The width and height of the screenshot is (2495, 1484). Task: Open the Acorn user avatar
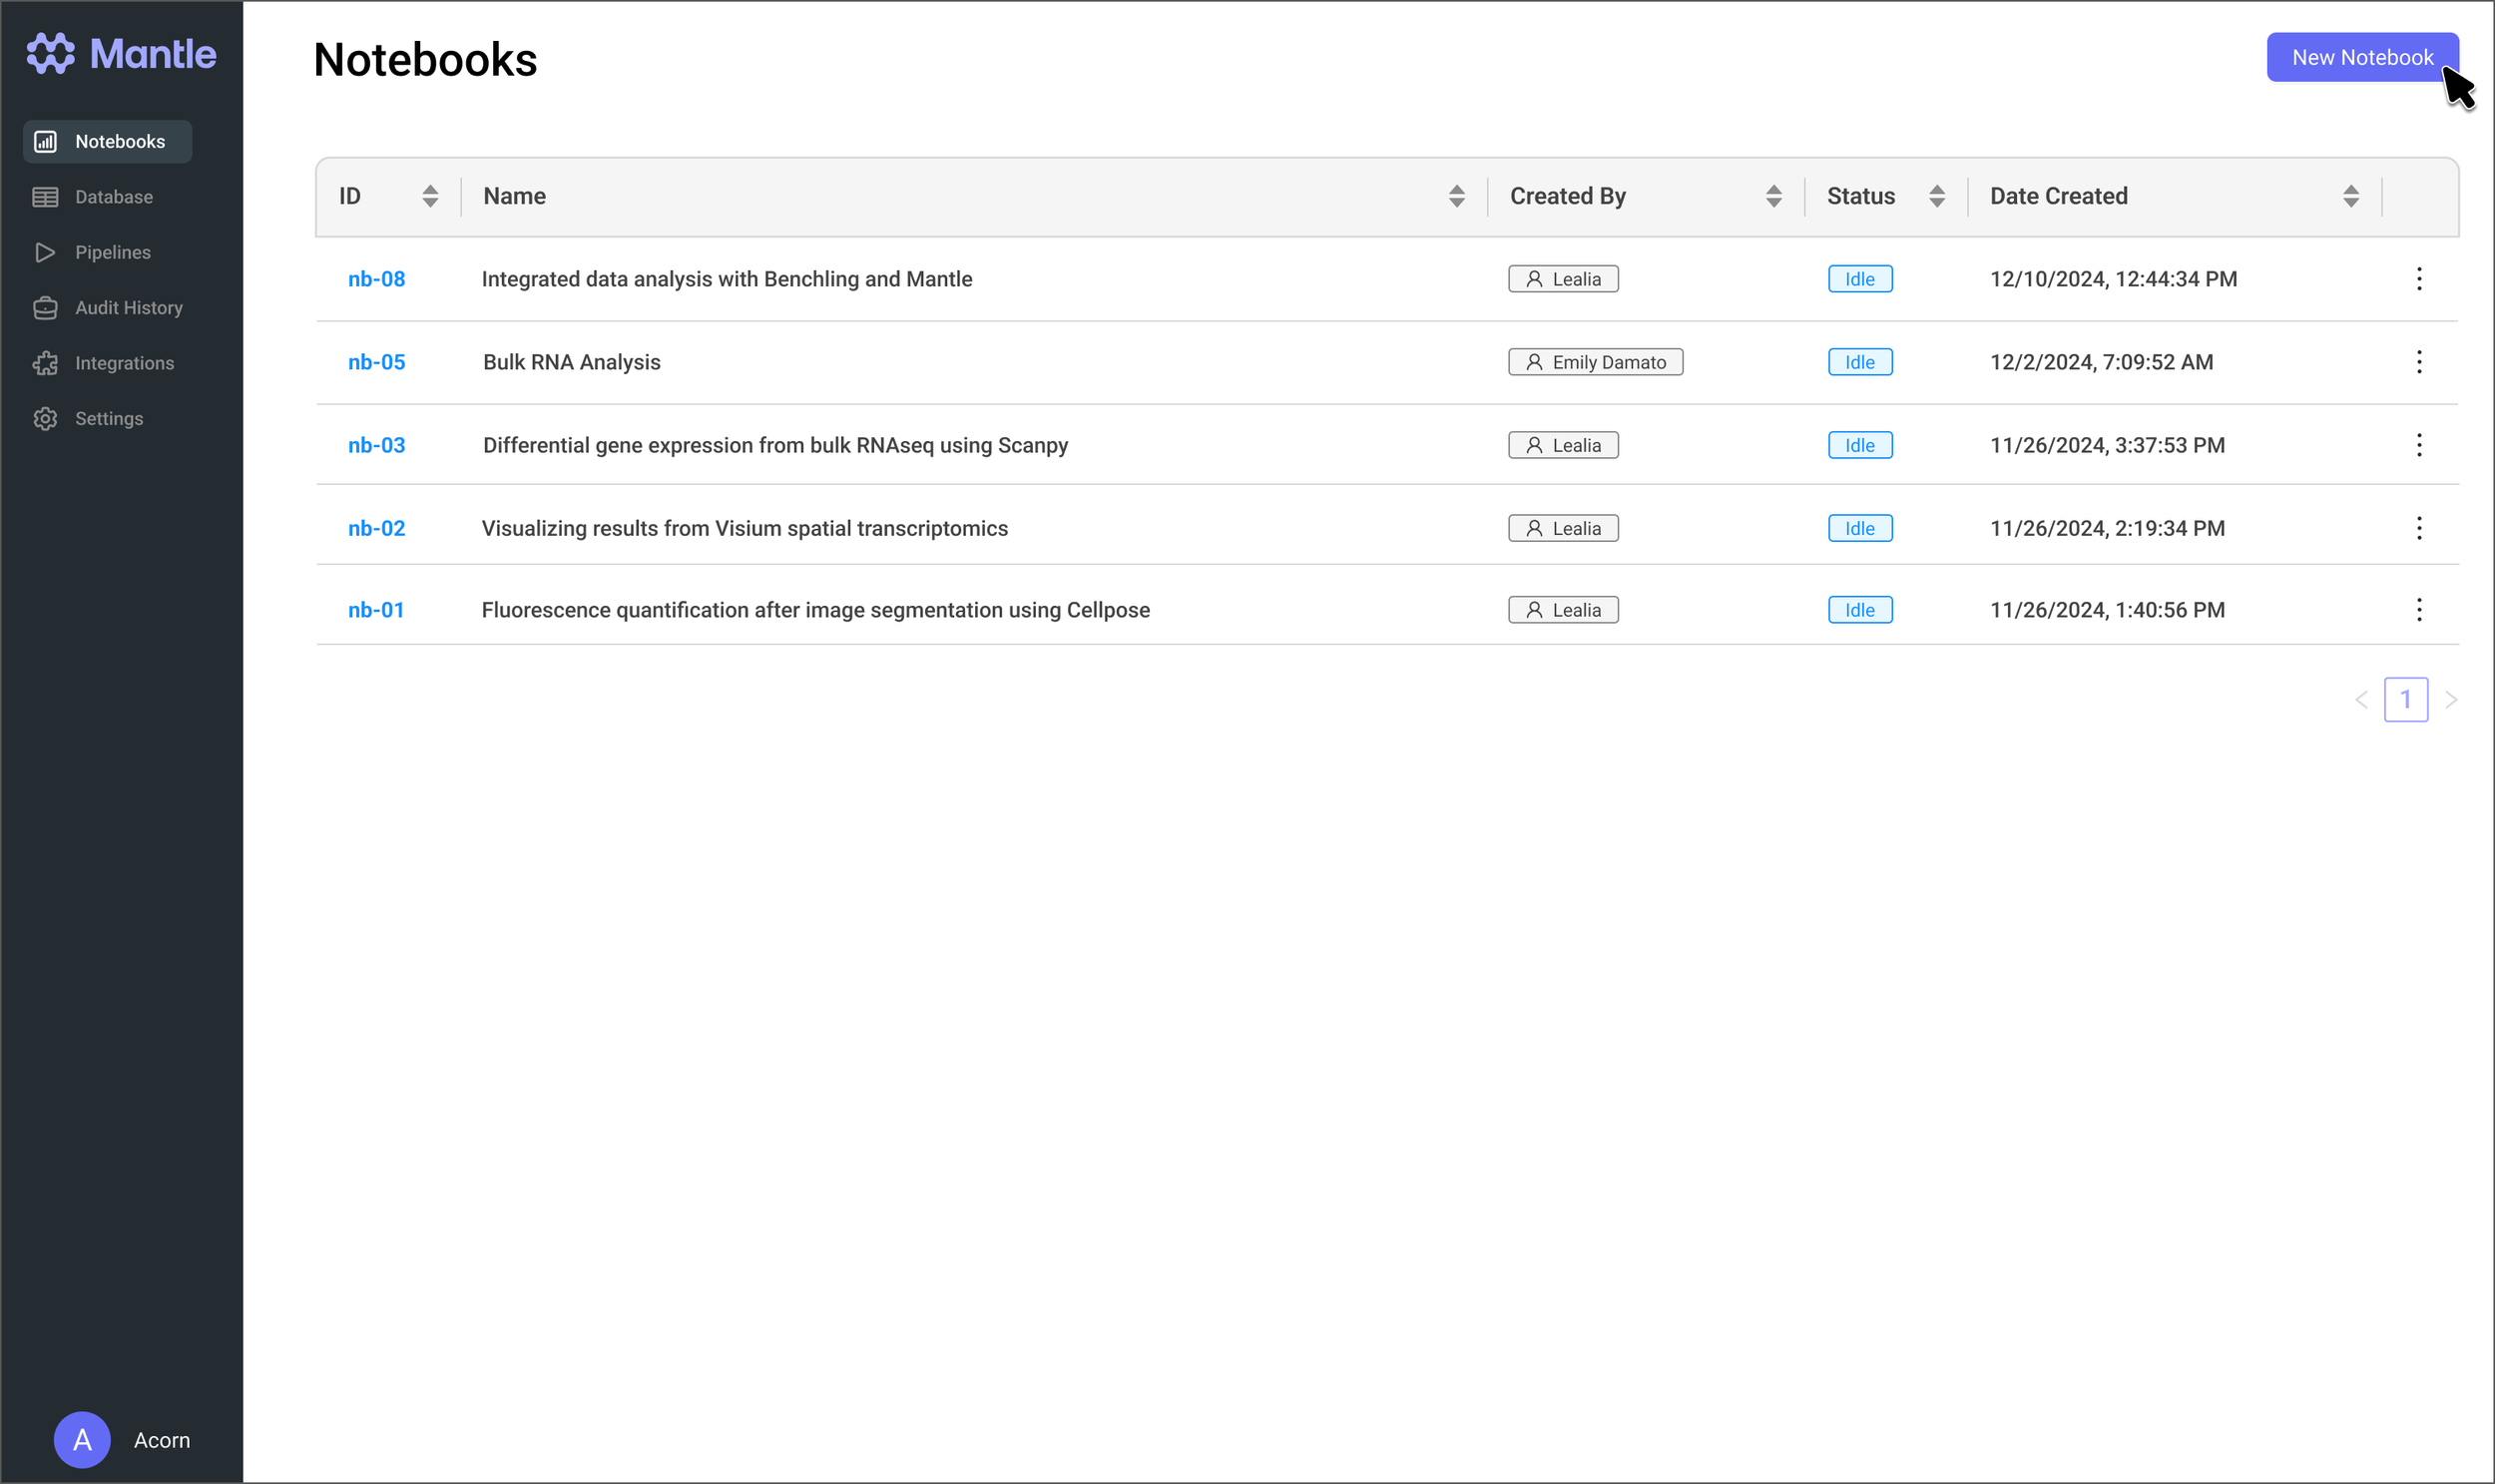click(x=82, y=1440)
